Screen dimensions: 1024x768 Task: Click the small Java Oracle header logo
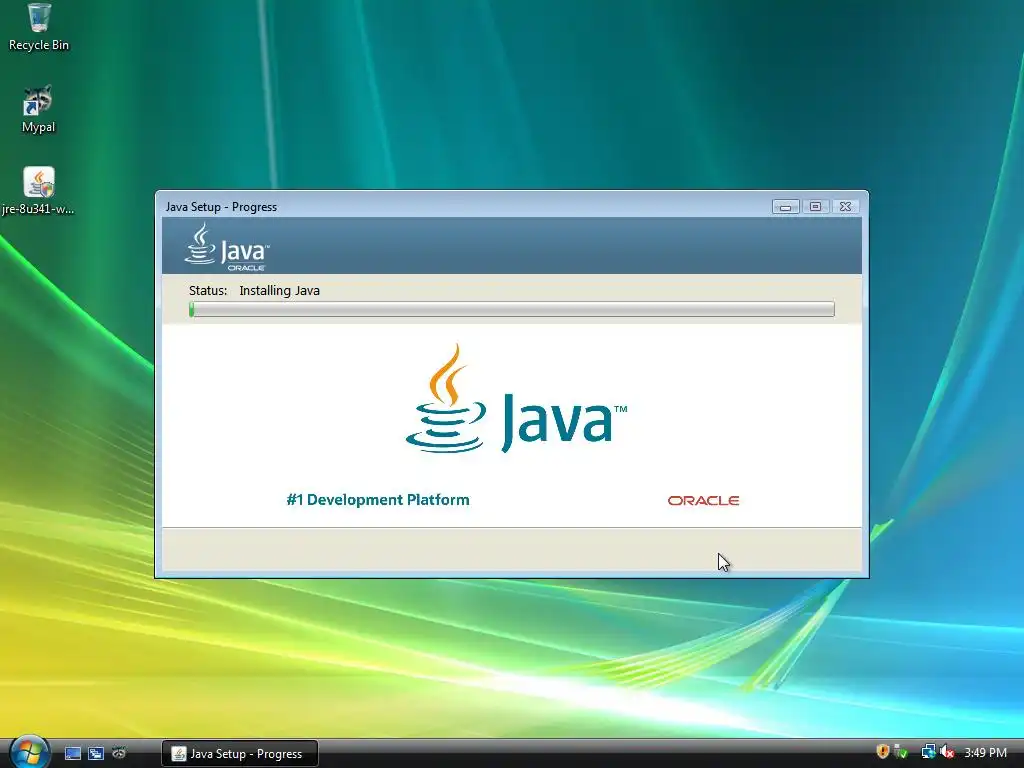pyautogui.click(x=227, y=247)
